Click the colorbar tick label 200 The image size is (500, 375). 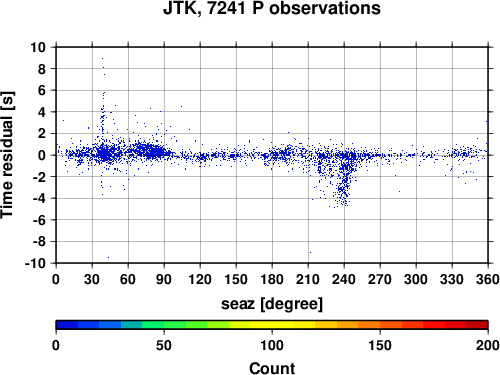[x=488, y=345]
